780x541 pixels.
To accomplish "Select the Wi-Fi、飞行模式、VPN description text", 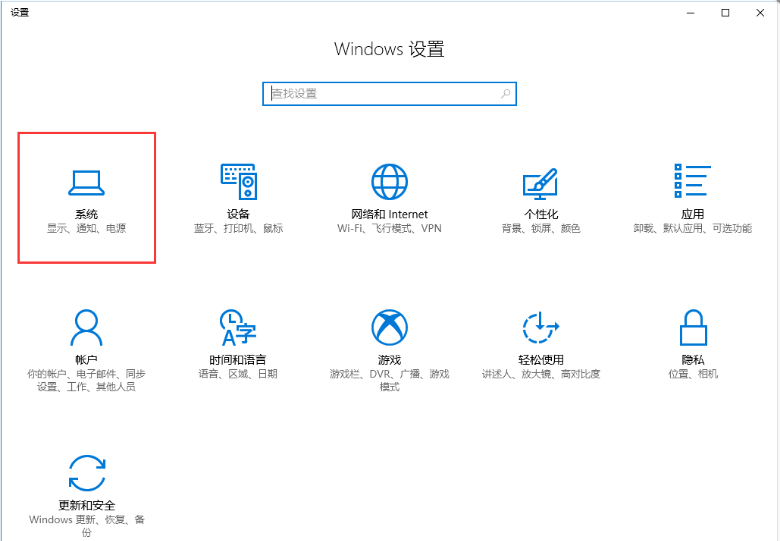I will [x=389, y=229].
